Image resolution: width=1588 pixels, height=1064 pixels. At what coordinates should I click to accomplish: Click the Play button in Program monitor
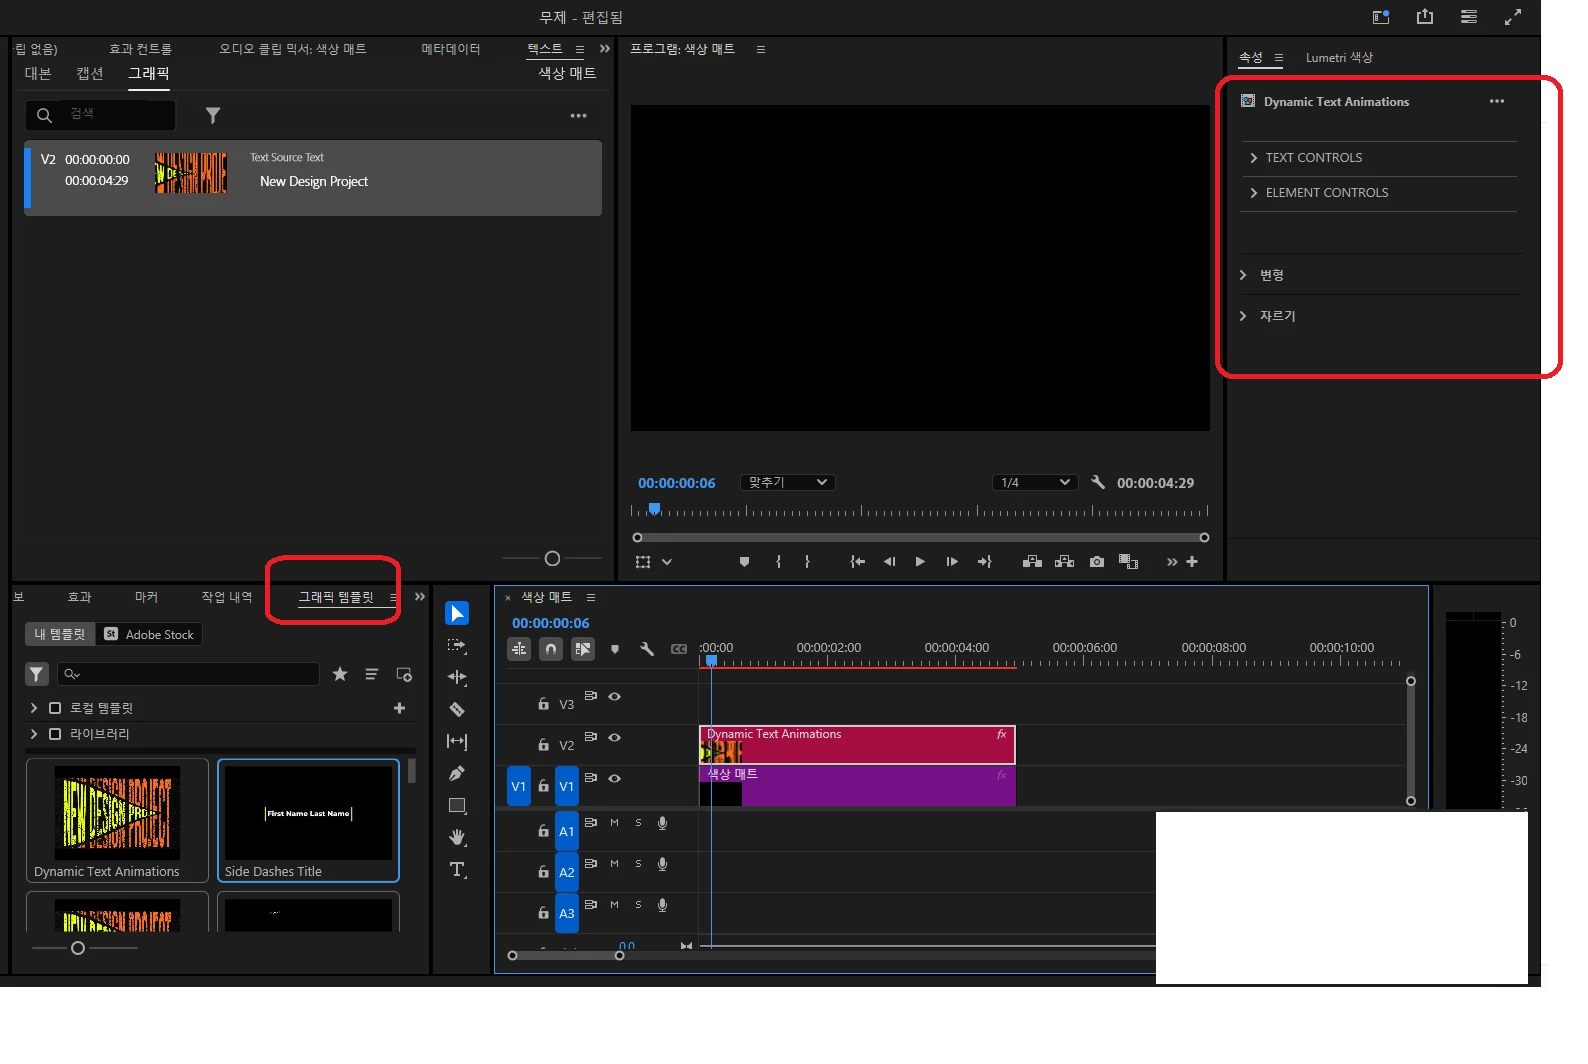click(x=920, y=562)
